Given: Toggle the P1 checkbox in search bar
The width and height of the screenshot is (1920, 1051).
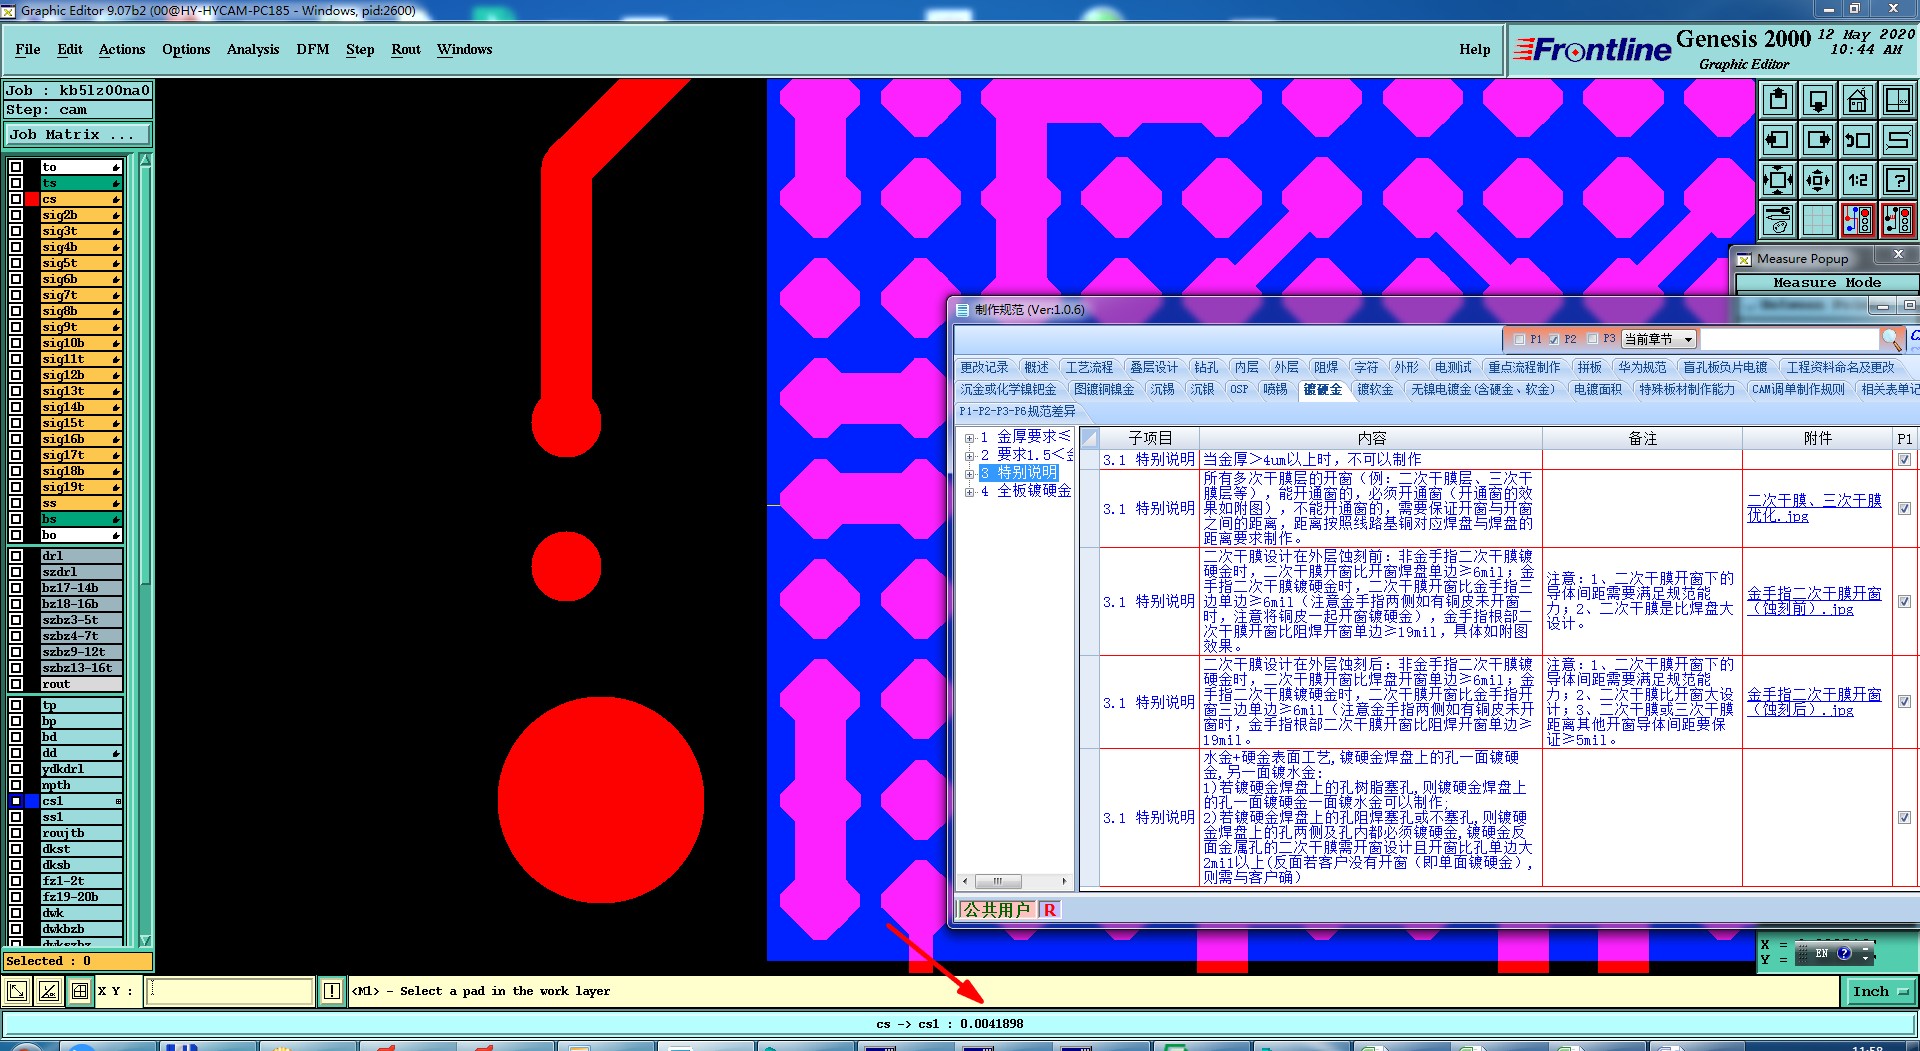Looking at the screenshot, I should [1520, 339].
